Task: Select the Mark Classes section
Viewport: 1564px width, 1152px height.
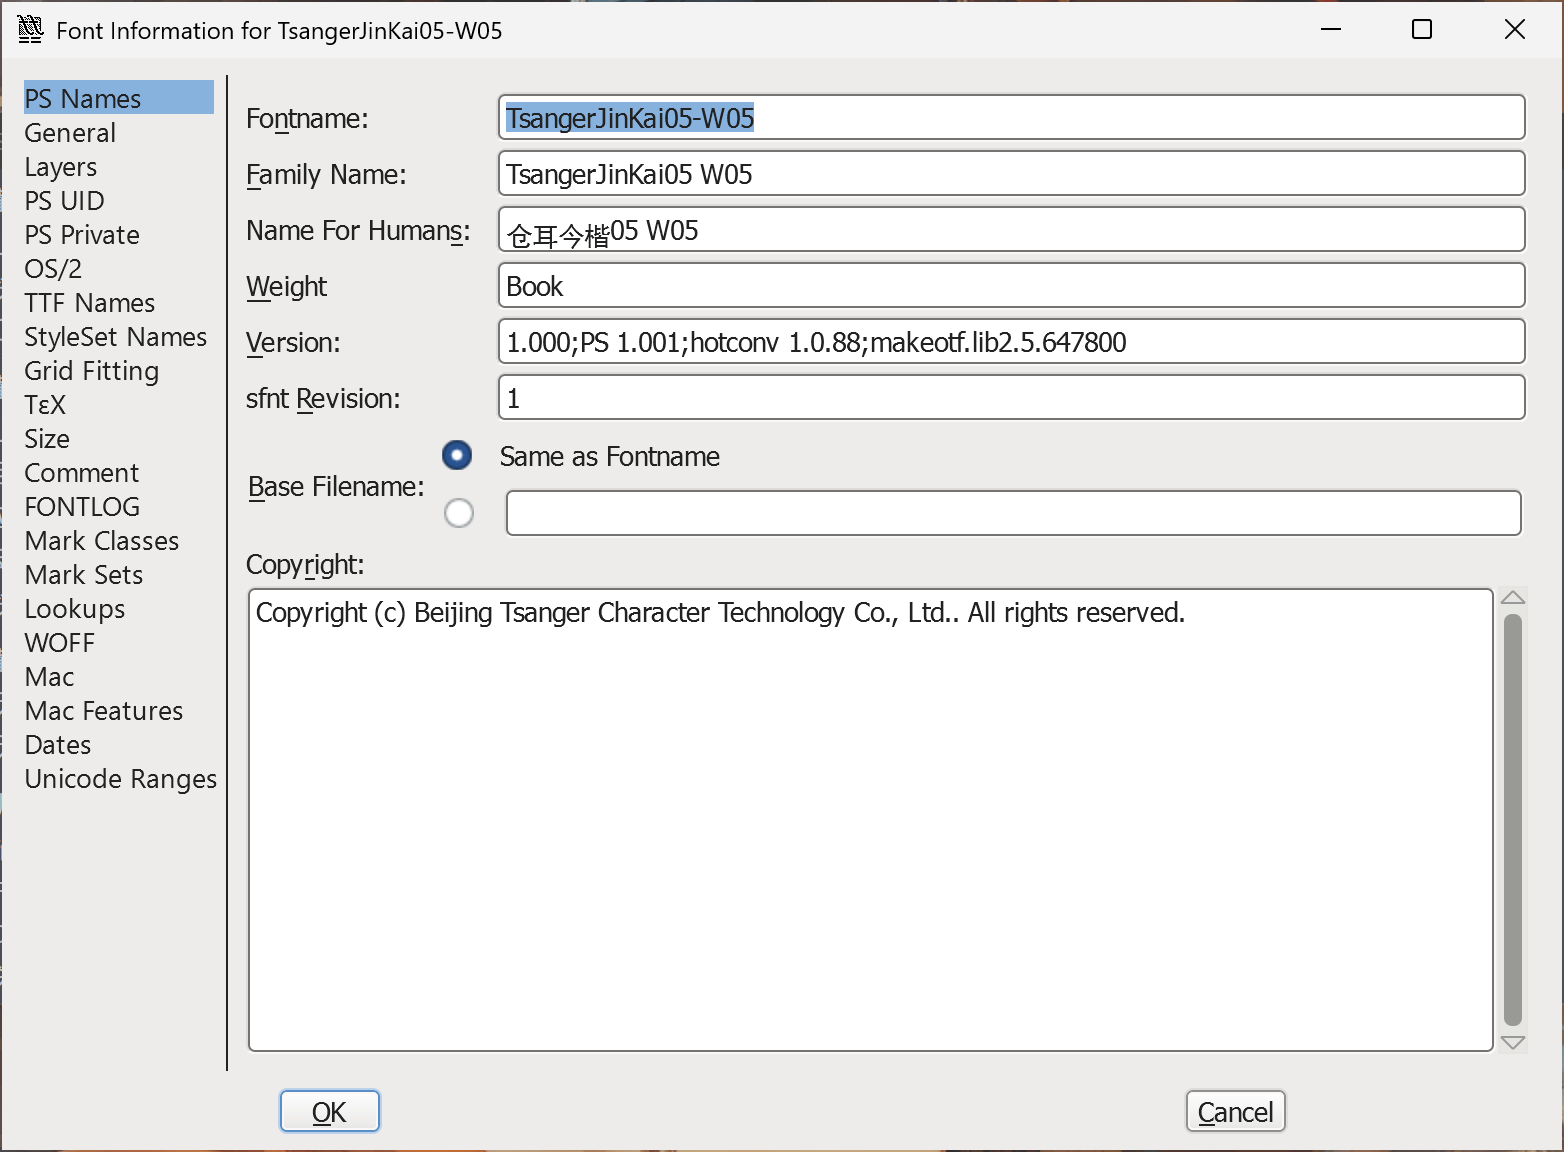Action: pyautogui.click(x=102, y=541)
